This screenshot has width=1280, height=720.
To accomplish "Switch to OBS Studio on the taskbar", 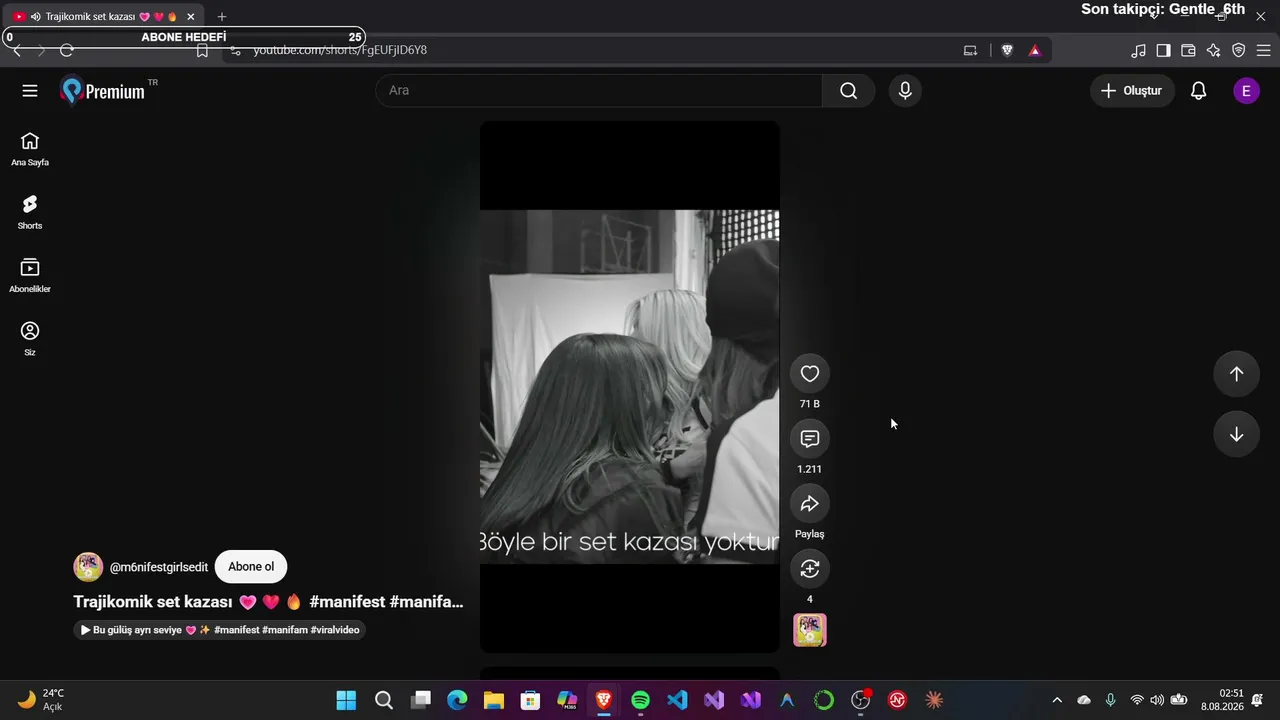I will click(861, 700).
